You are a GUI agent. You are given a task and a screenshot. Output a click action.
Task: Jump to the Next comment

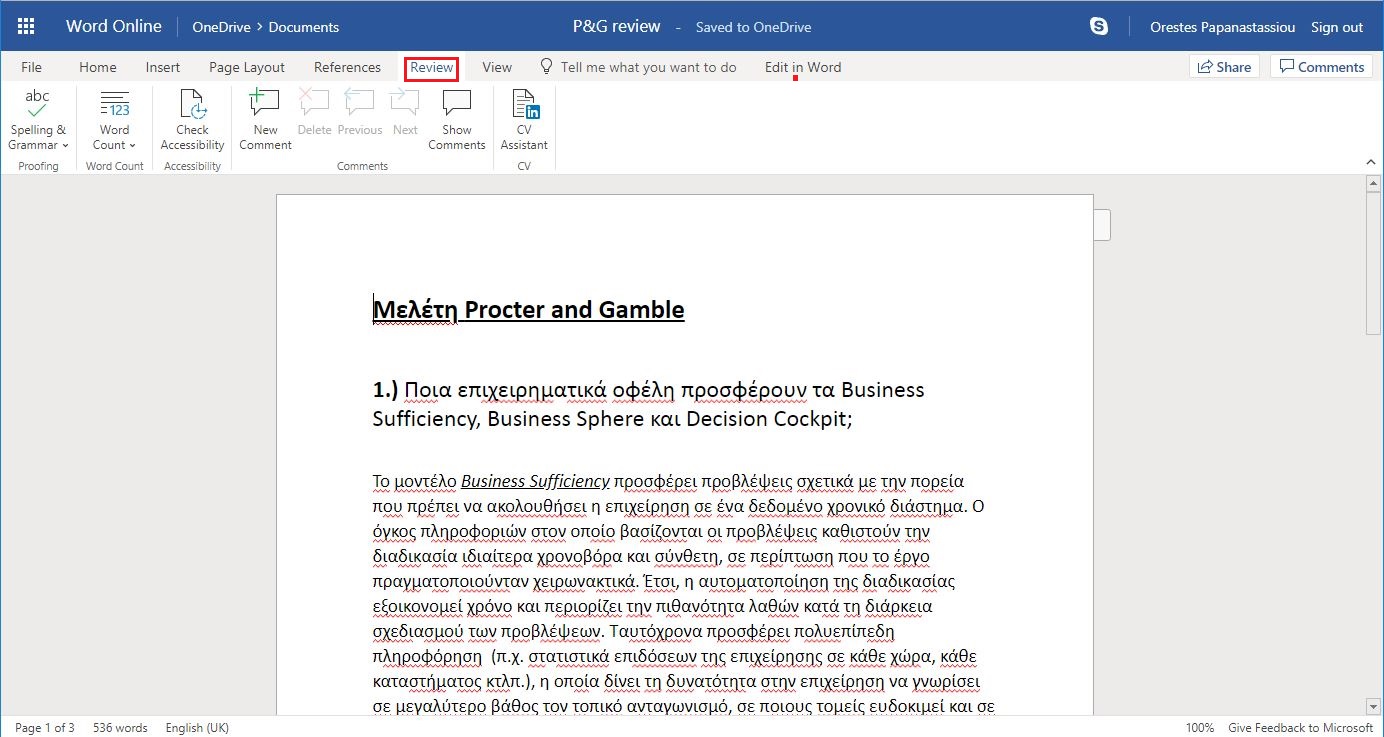coord(405,120)
